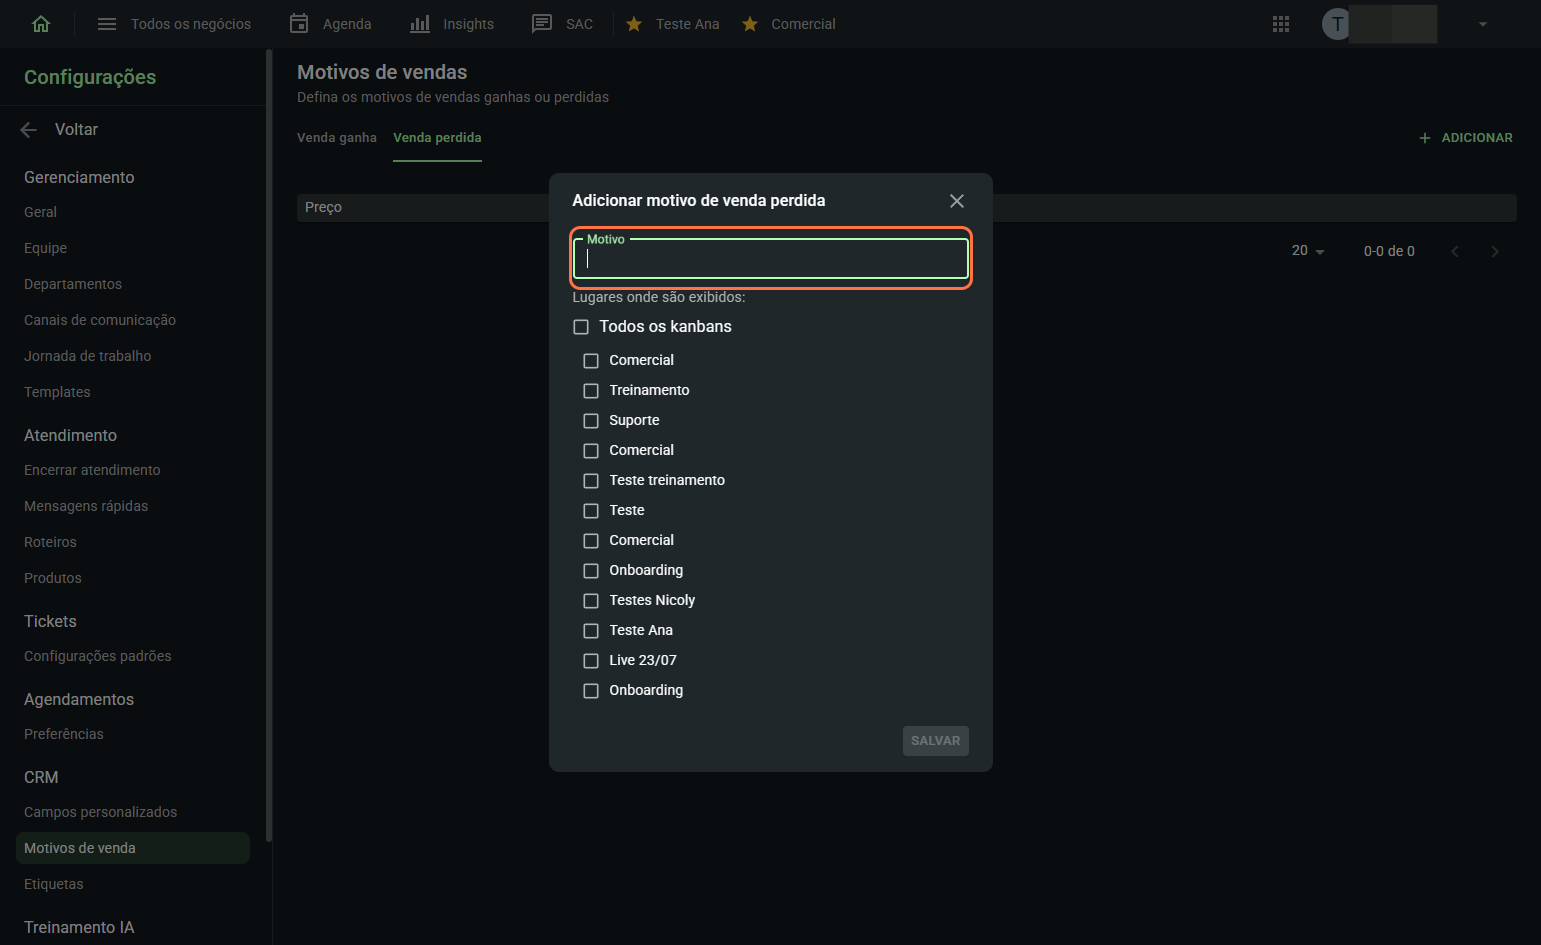Open Comercial favorite in top bar

pyautogui.click(x=803, y=24)
